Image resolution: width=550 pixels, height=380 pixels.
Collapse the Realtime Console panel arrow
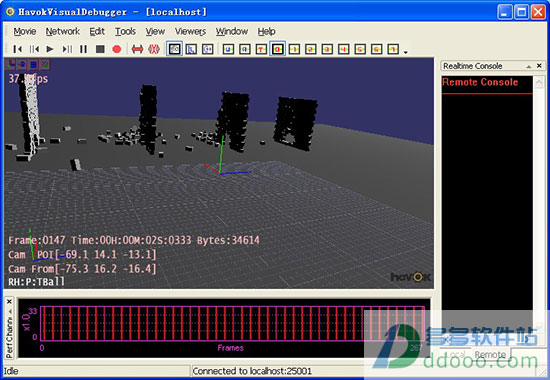pos(529,66)
